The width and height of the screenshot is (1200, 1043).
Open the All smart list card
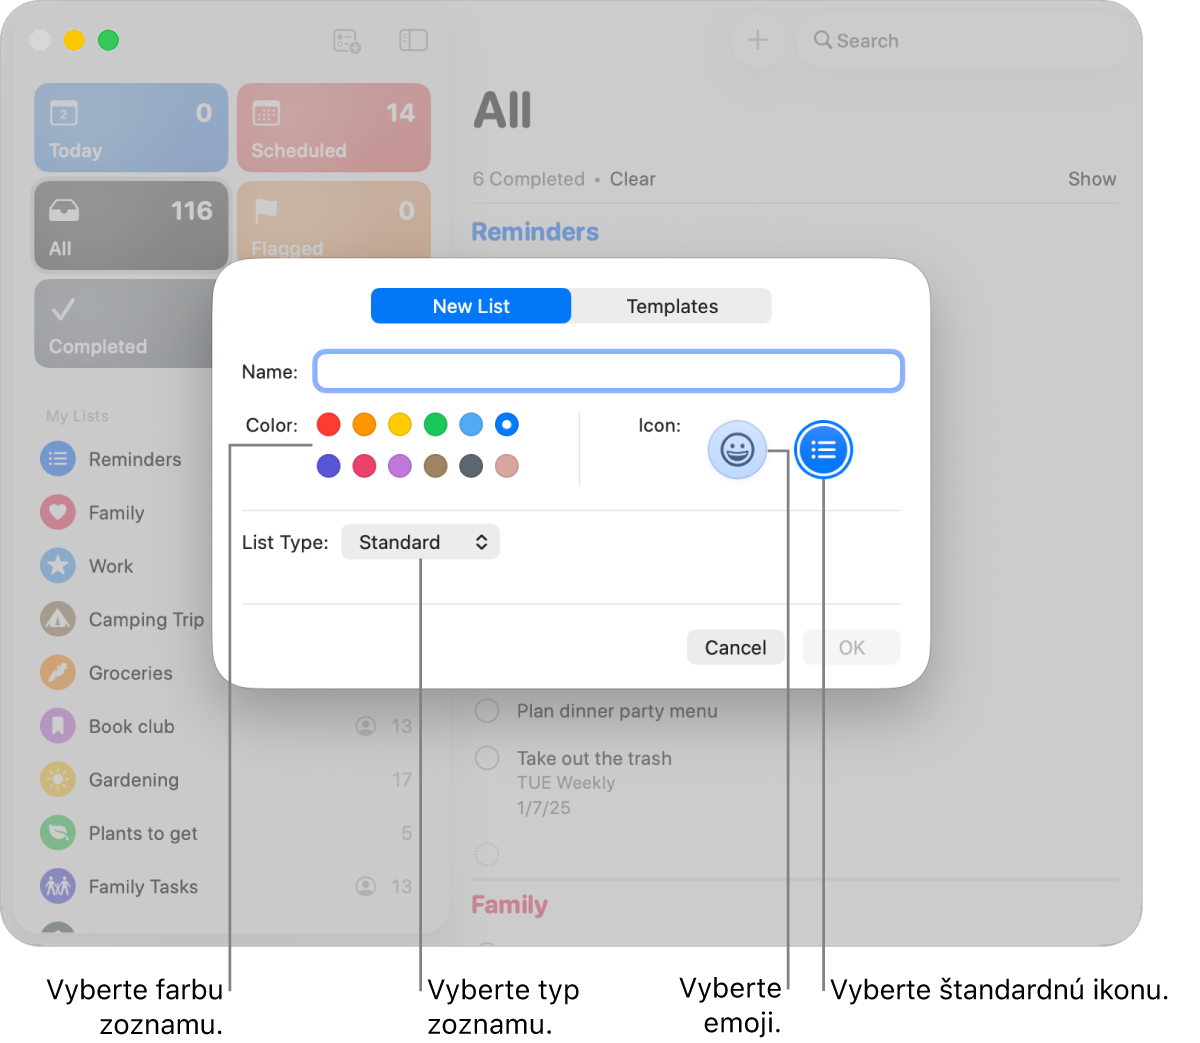(x=131, y=225)
